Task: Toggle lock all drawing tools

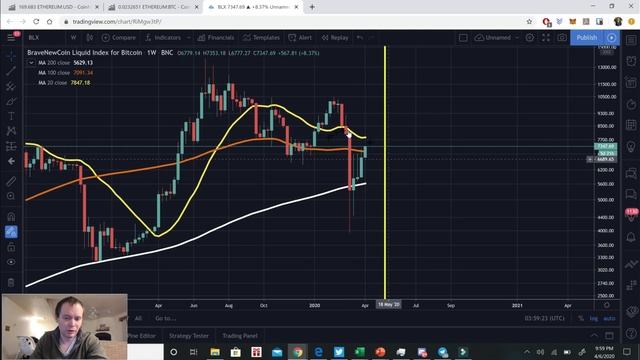Action: point(11,247)
